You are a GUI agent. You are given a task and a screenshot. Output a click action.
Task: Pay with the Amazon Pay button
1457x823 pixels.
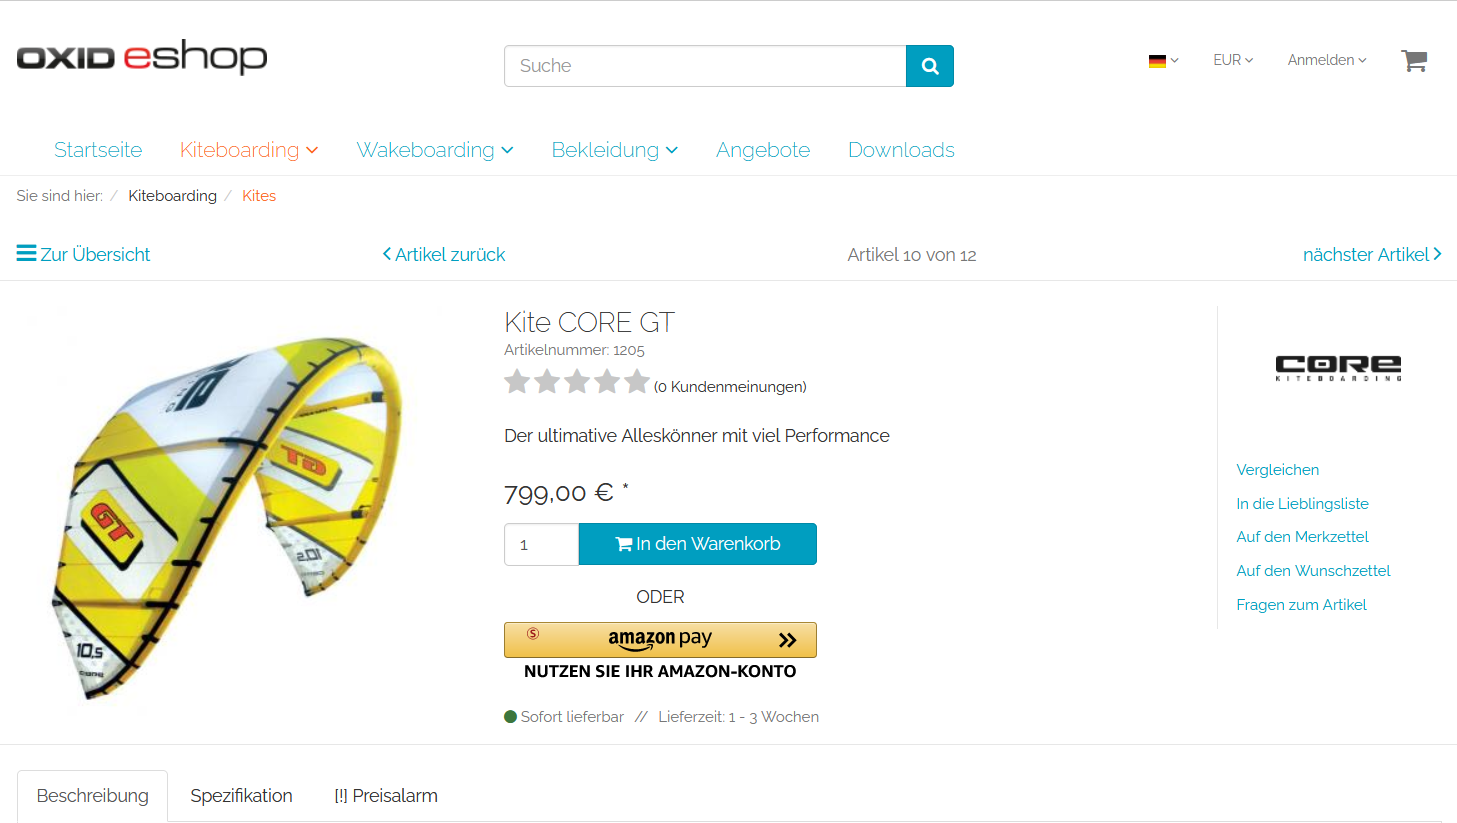(660, 640)
